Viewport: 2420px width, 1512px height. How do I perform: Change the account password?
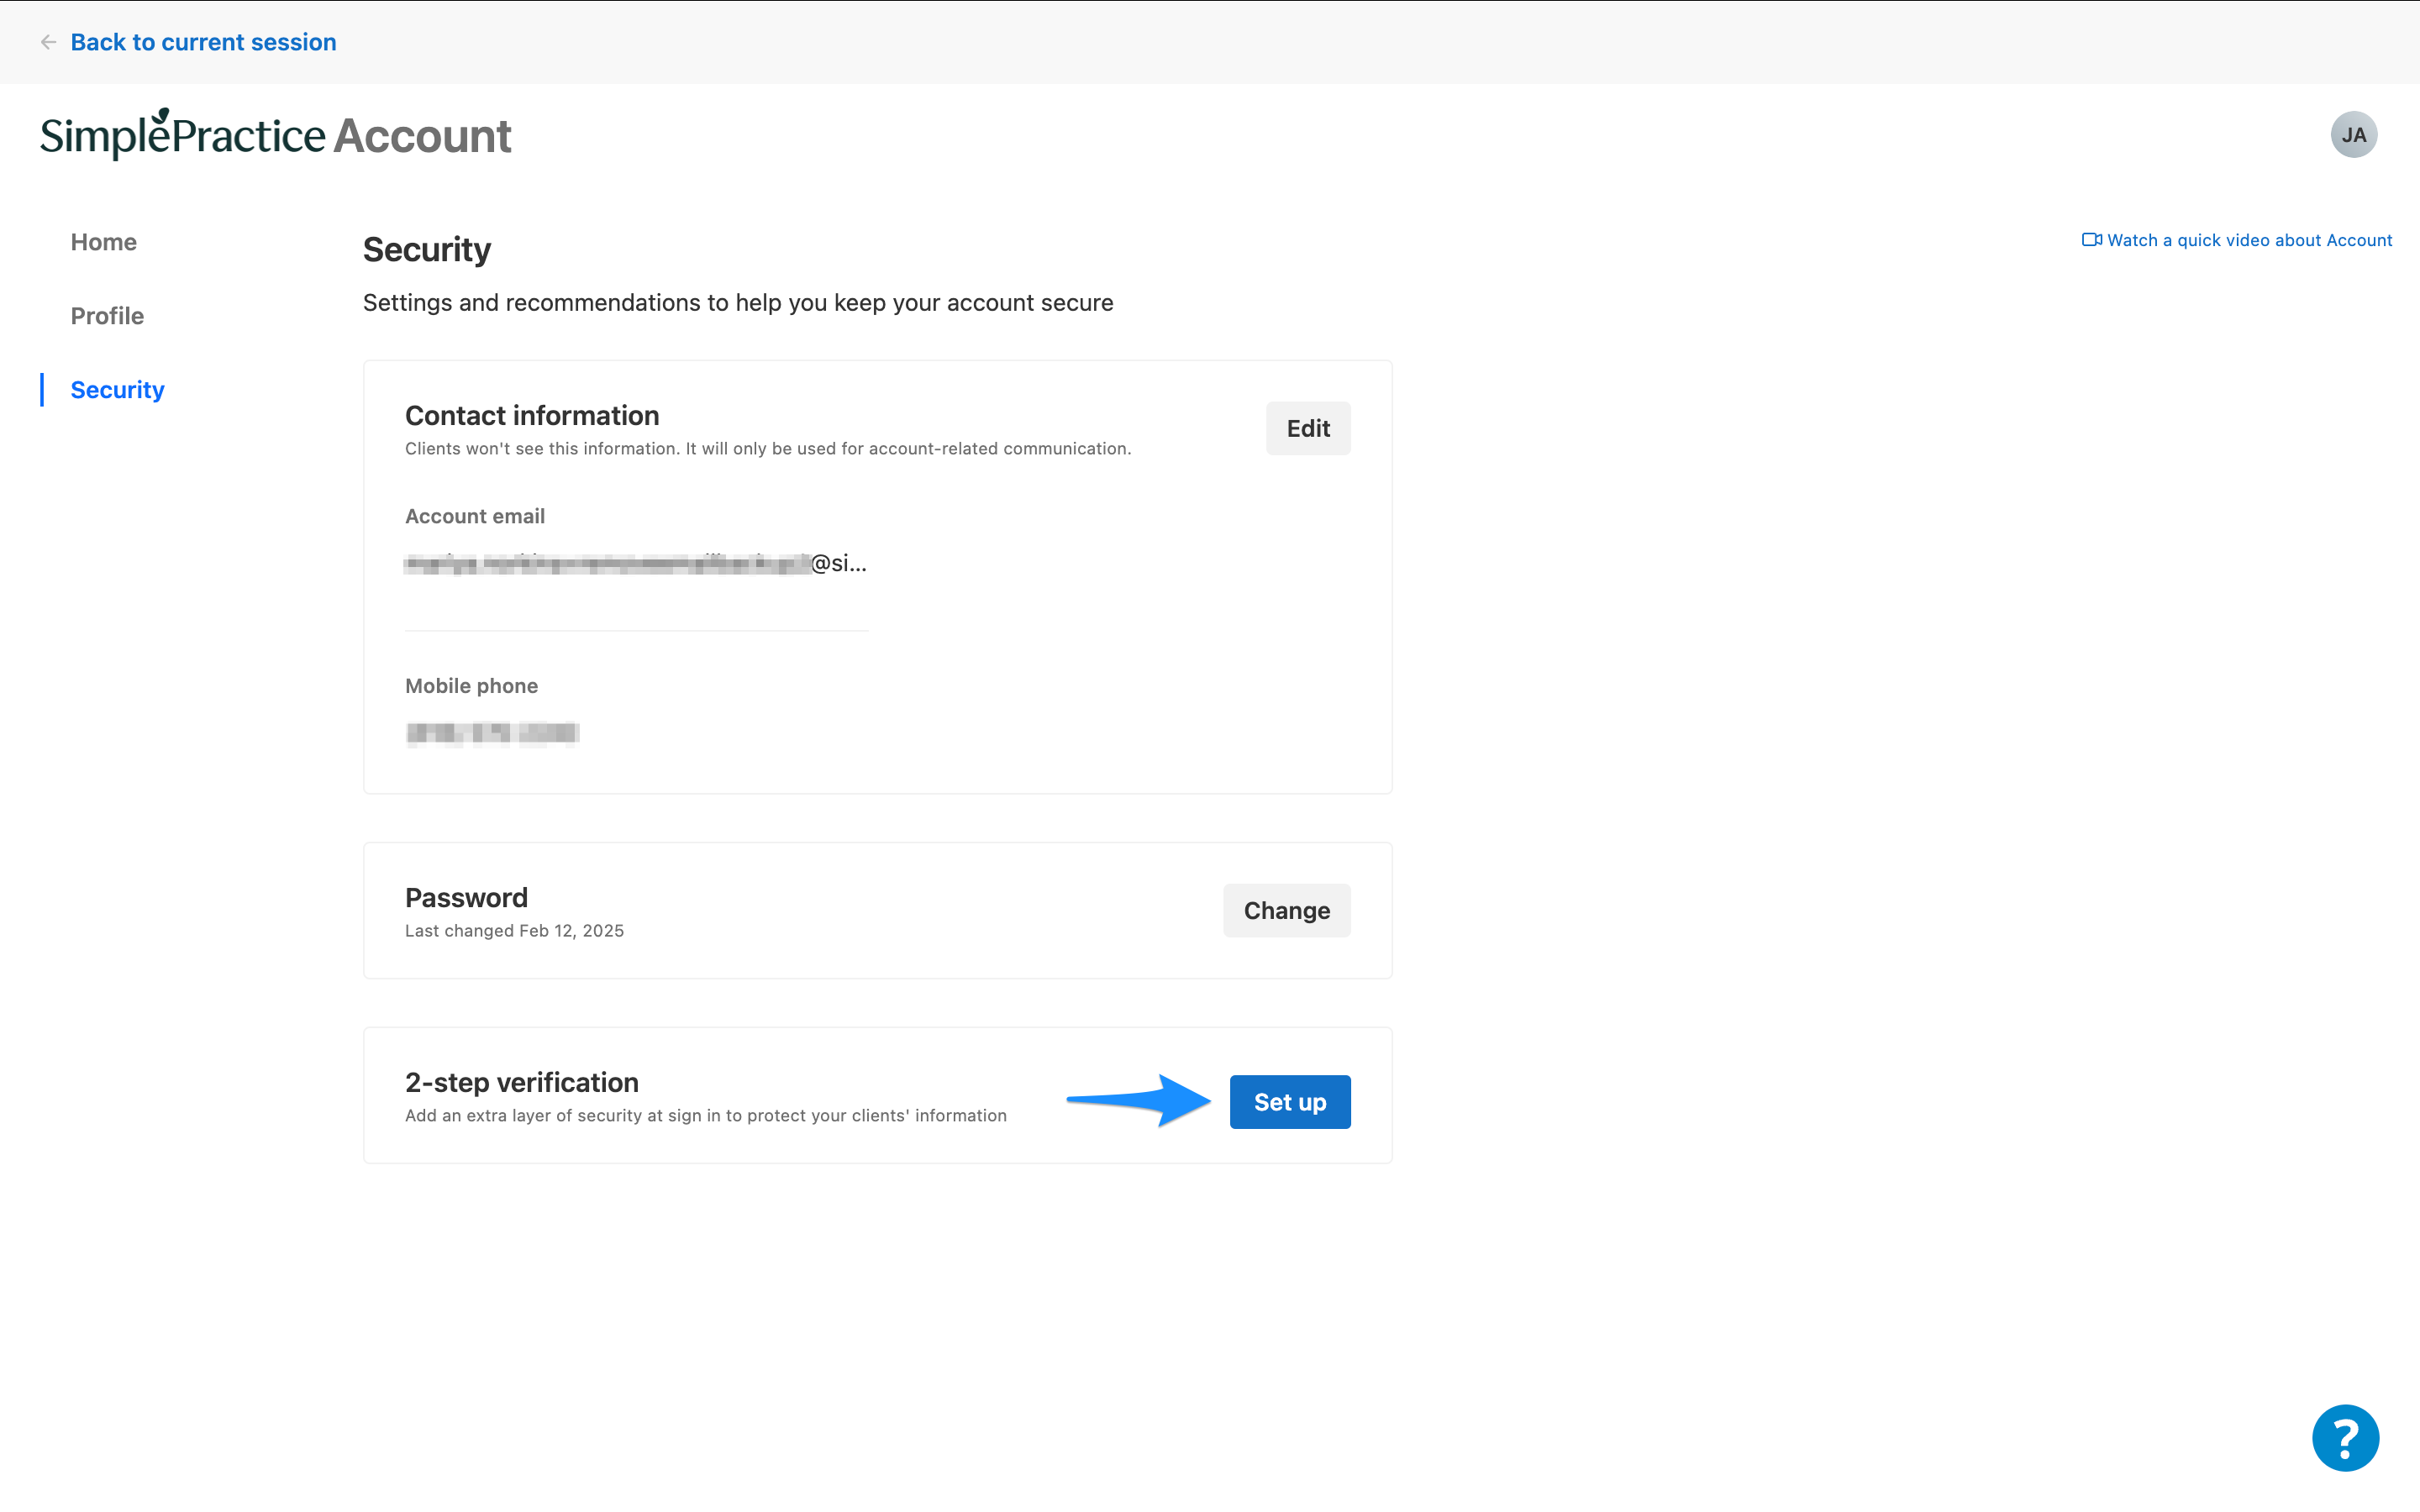[1286, 911]
